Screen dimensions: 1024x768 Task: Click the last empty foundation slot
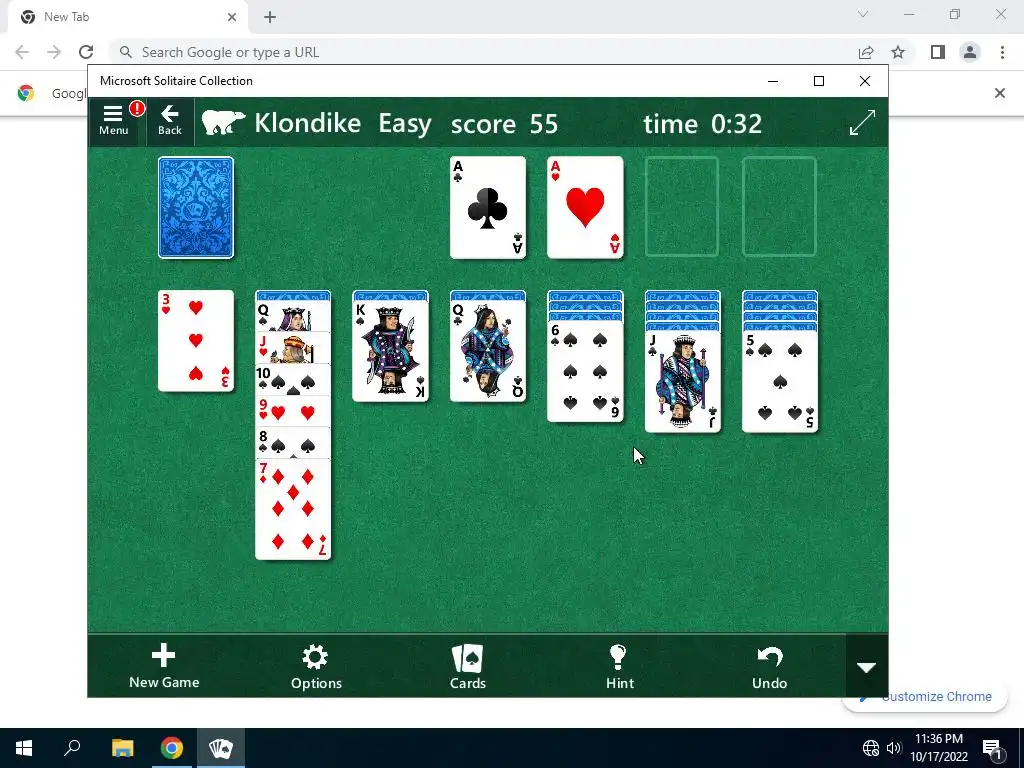point(779,207)
